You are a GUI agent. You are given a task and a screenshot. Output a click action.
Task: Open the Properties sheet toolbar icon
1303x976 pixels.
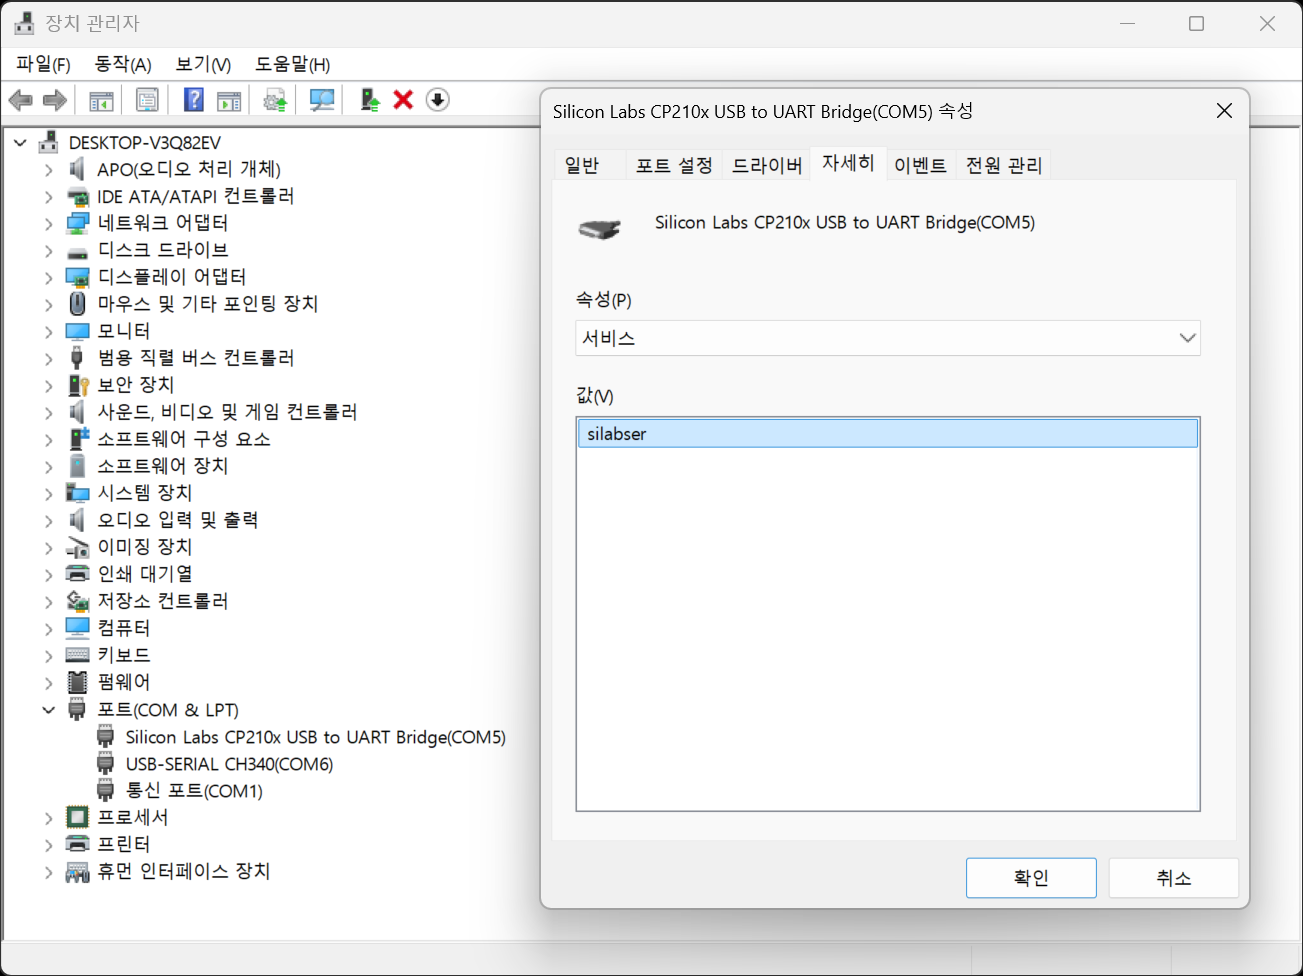point(147,100)
